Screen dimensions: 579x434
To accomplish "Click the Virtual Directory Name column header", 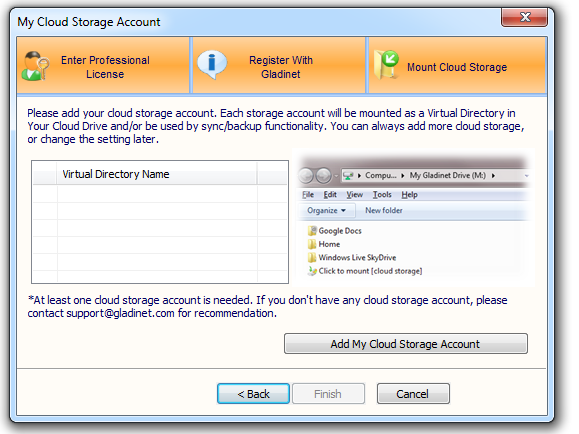I will pos(157,174).
